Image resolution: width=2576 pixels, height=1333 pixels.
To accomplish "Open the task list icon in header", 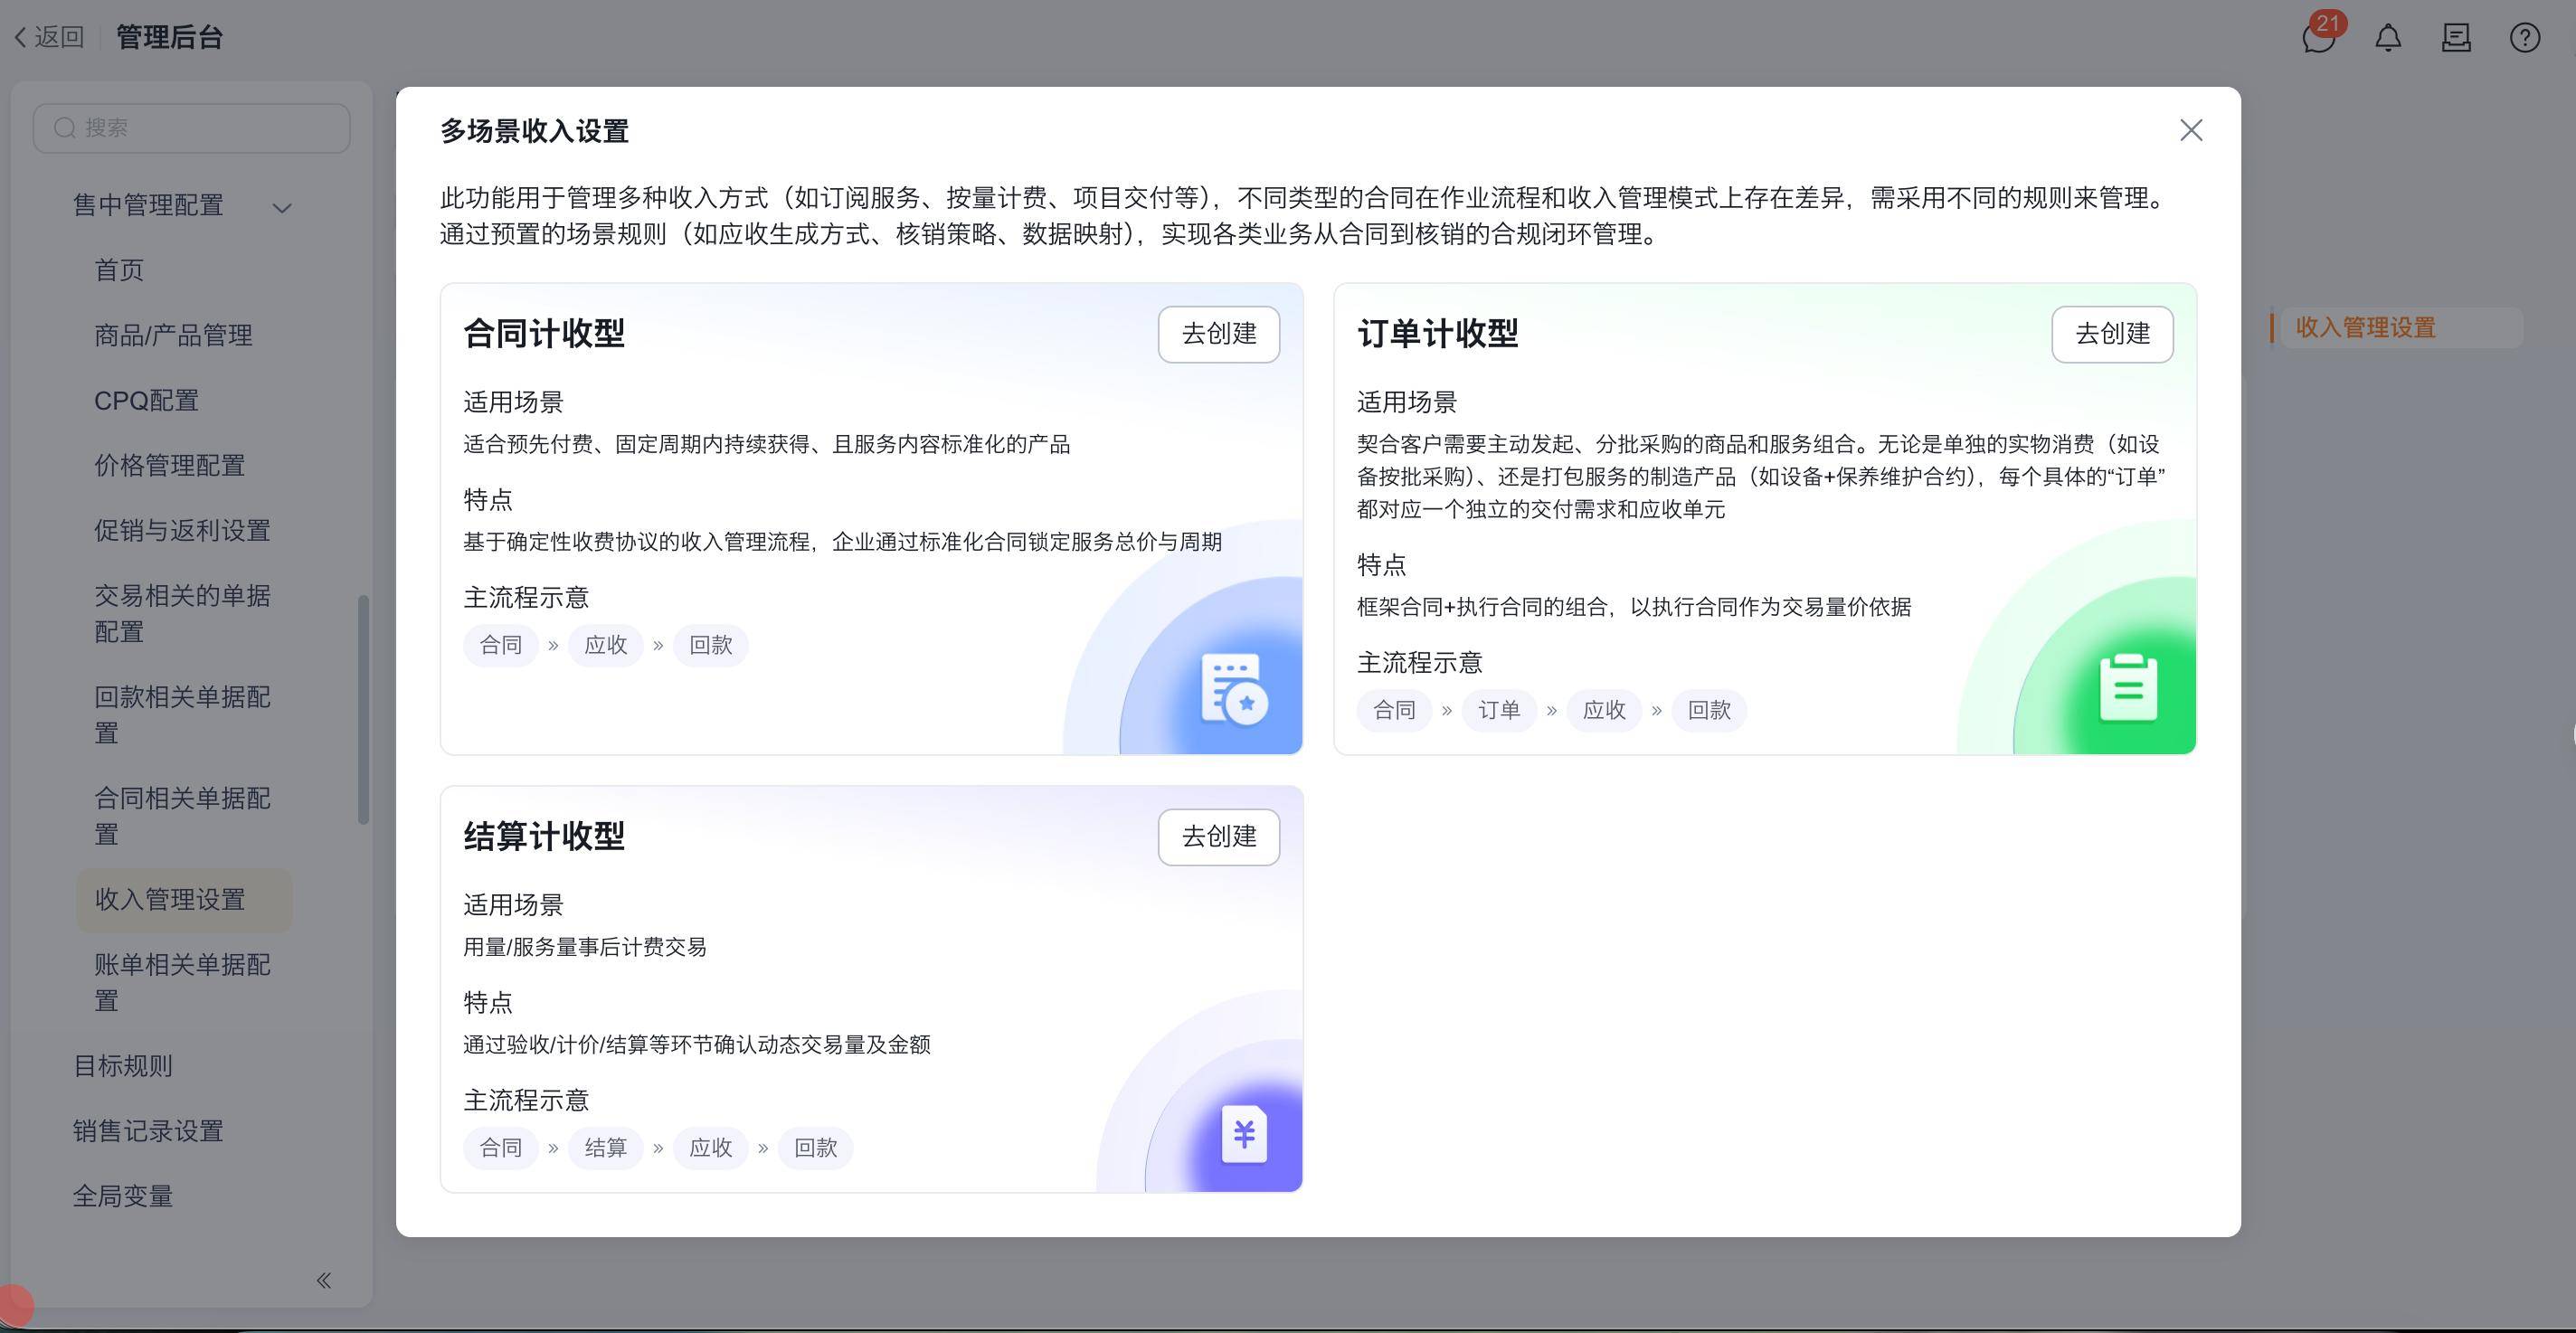I will point(2456,38).
